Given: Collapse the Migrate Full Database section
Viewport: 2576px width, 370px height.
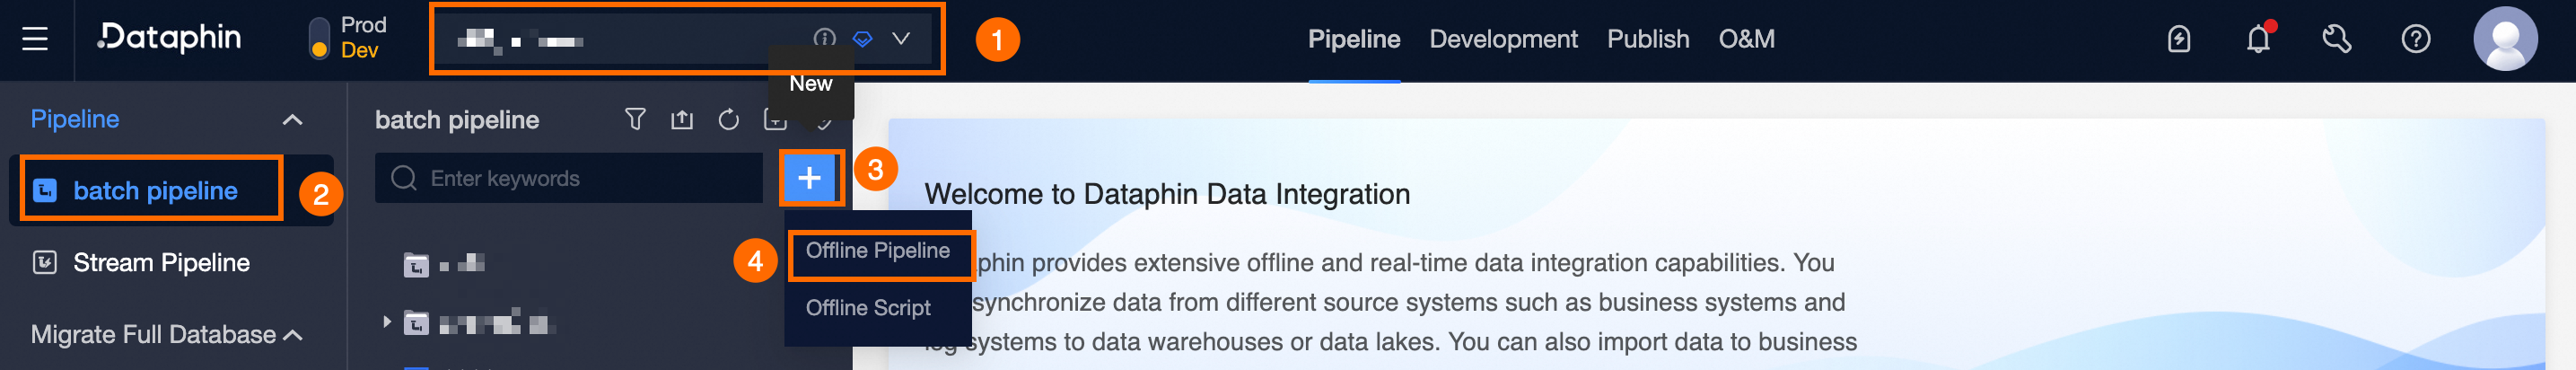Looking at the screenshot, I should (x=293, y=335).
